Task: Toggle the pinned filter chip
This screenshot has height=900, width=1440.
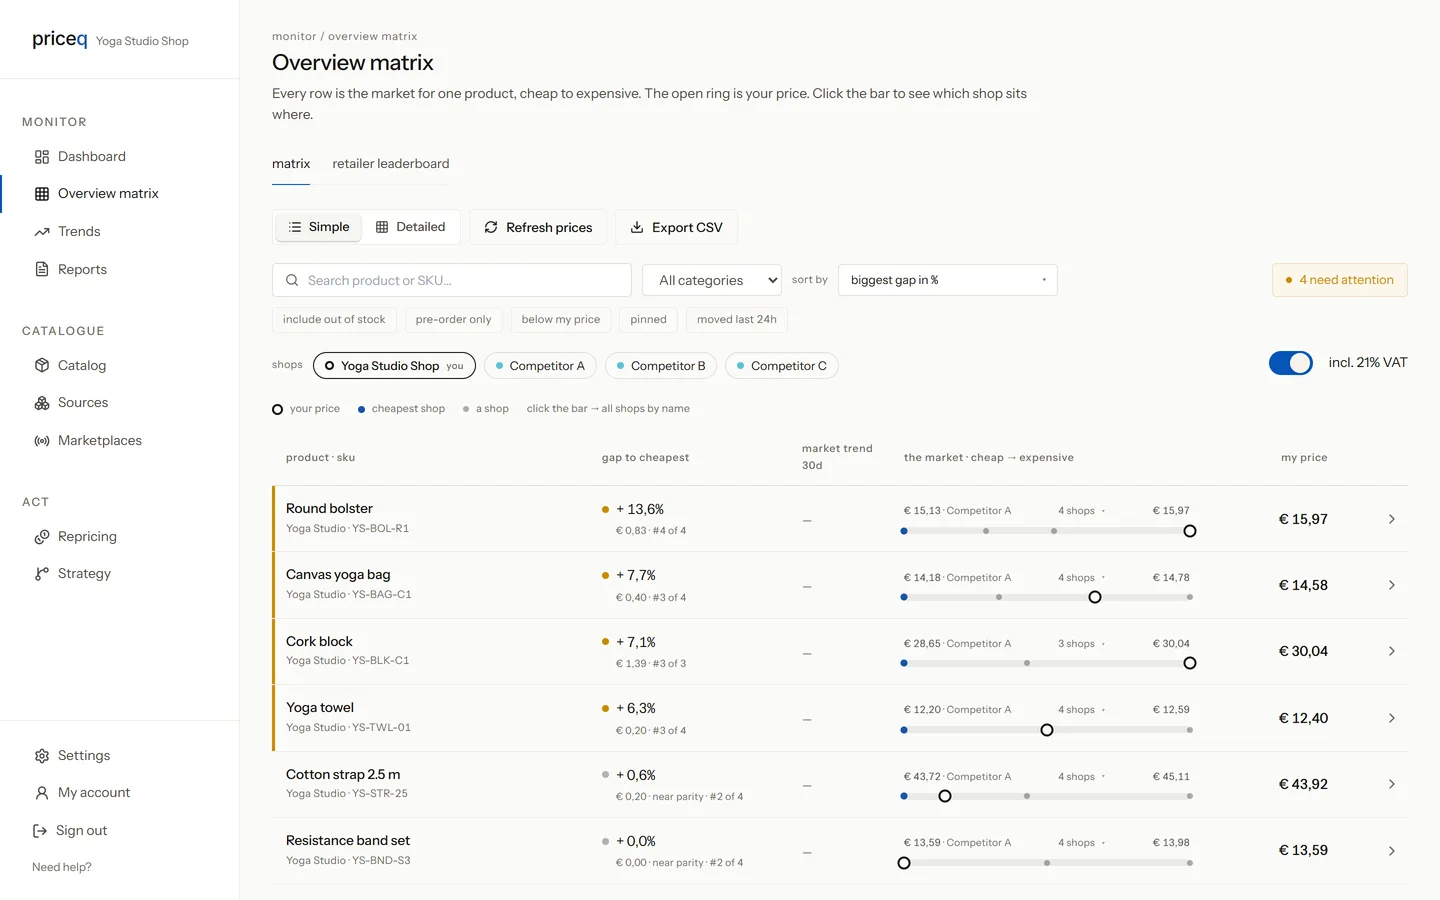Action: pos(648,320)
